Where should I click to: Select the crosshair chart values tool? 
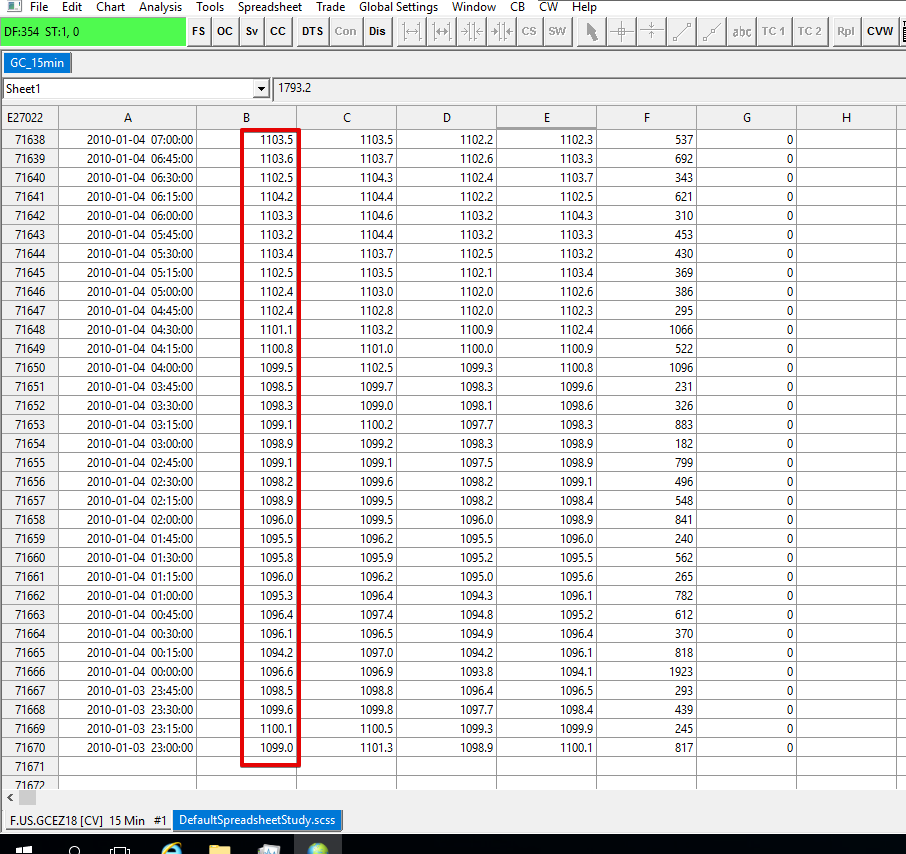621,32
